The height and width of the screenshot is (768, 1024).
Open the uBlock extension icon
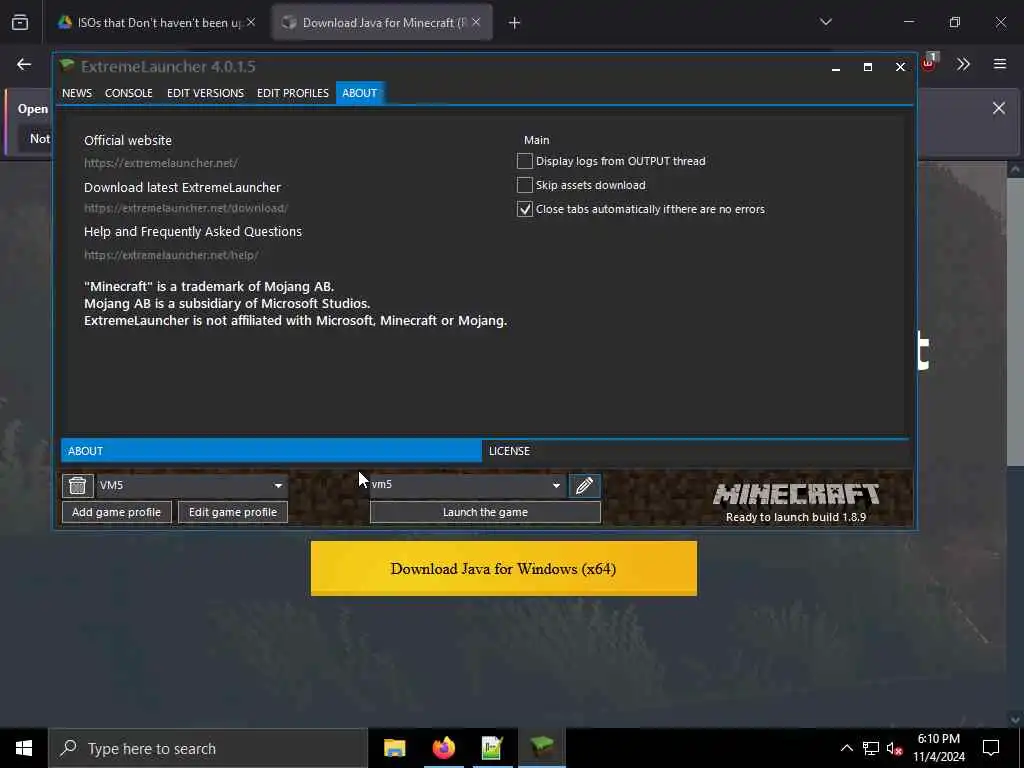(x=929, y=63)
